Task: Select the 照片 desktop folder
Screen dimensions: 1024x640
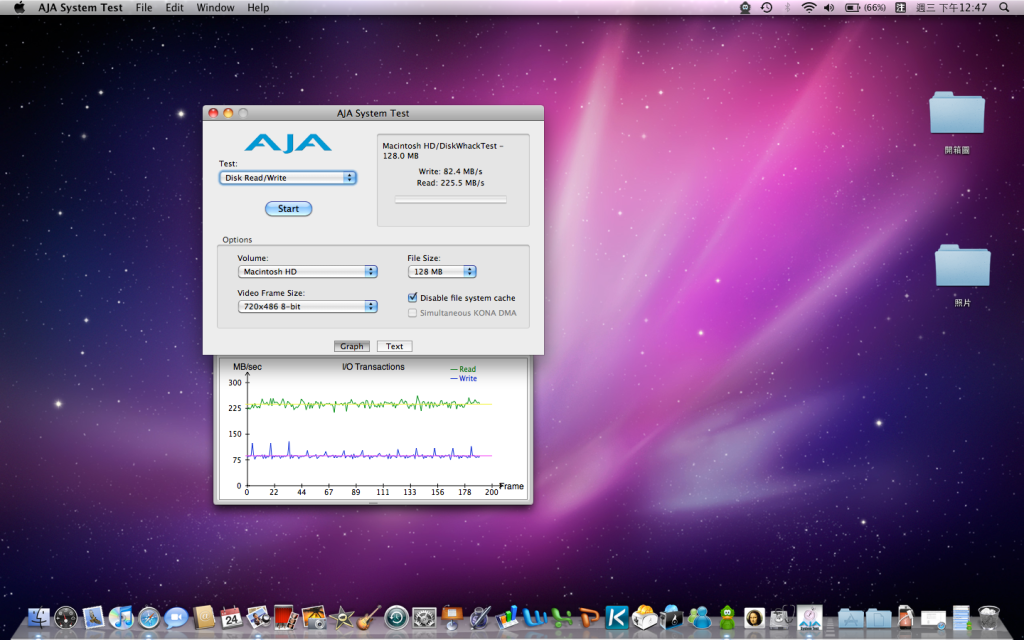Action: click(x=963, y=276)
